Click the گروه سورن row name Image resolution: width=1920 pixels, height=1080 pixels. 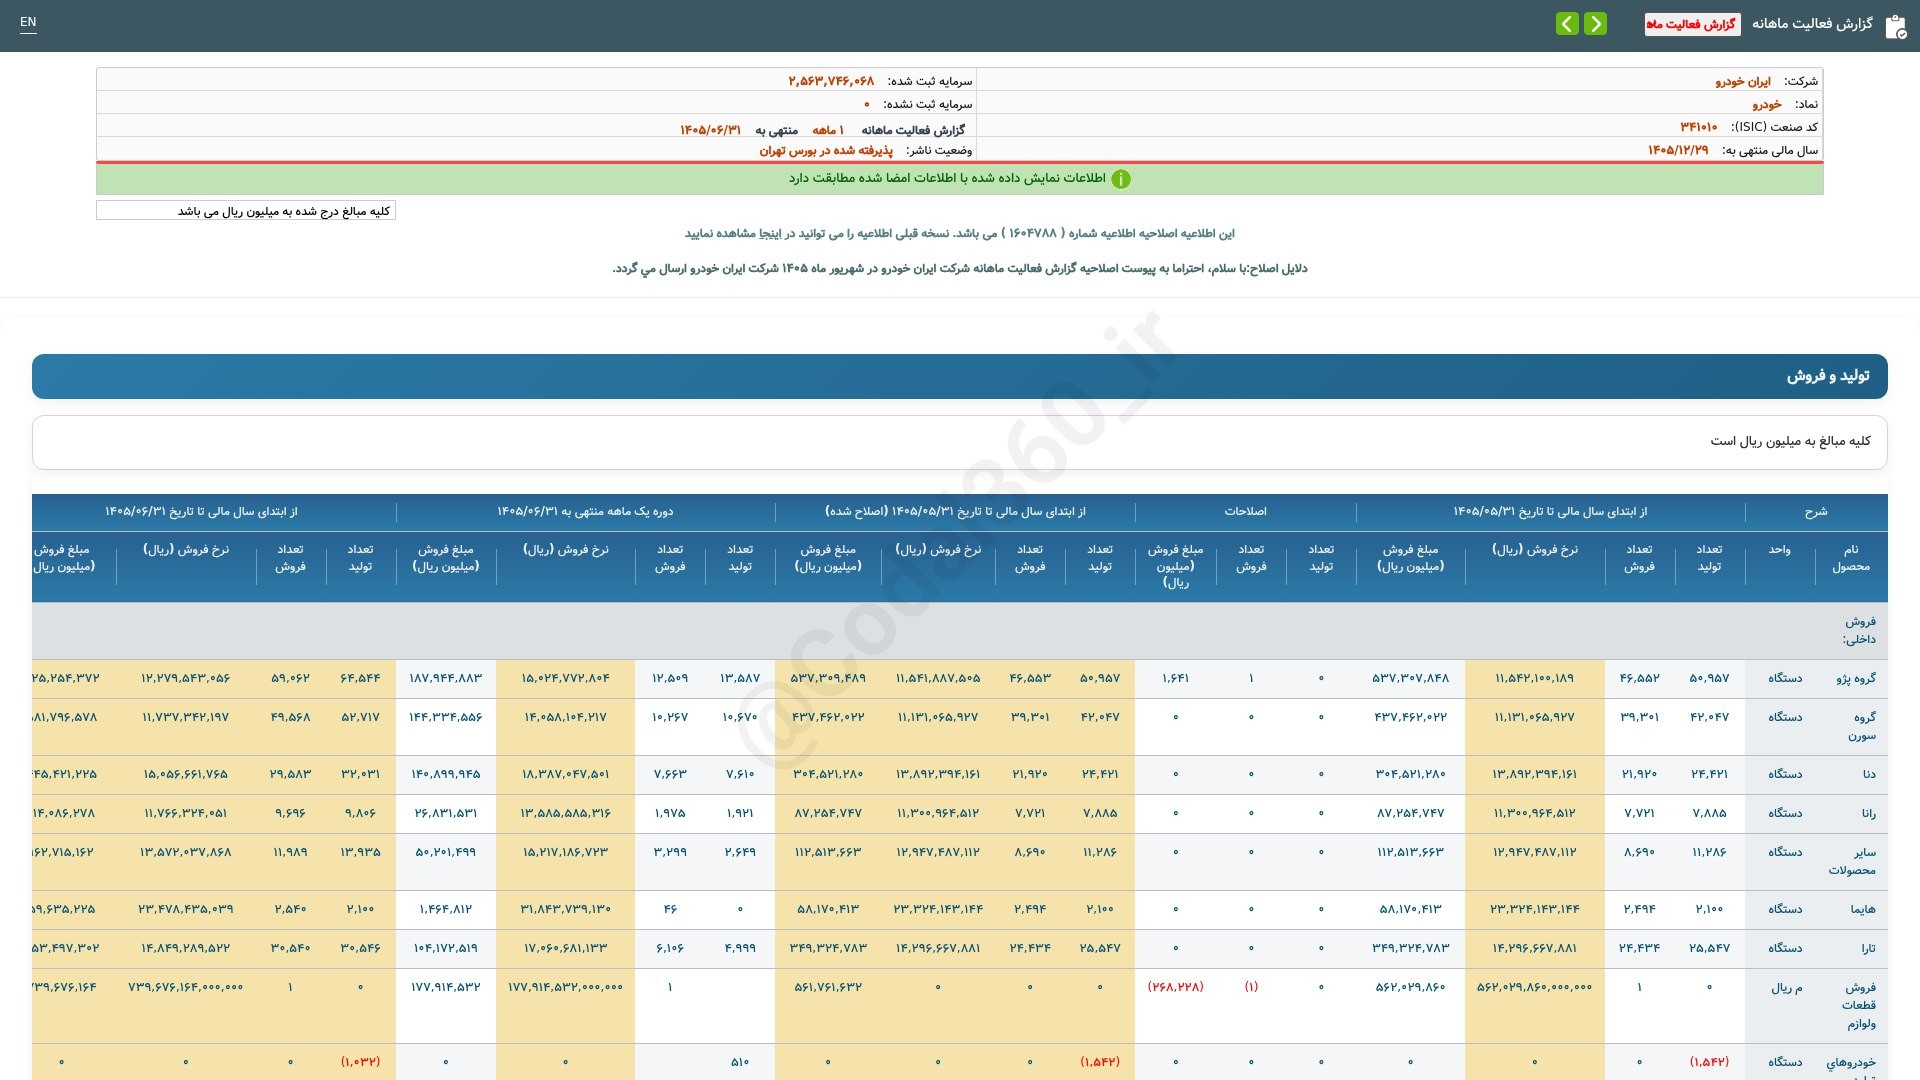click(x=1861, y=727)
